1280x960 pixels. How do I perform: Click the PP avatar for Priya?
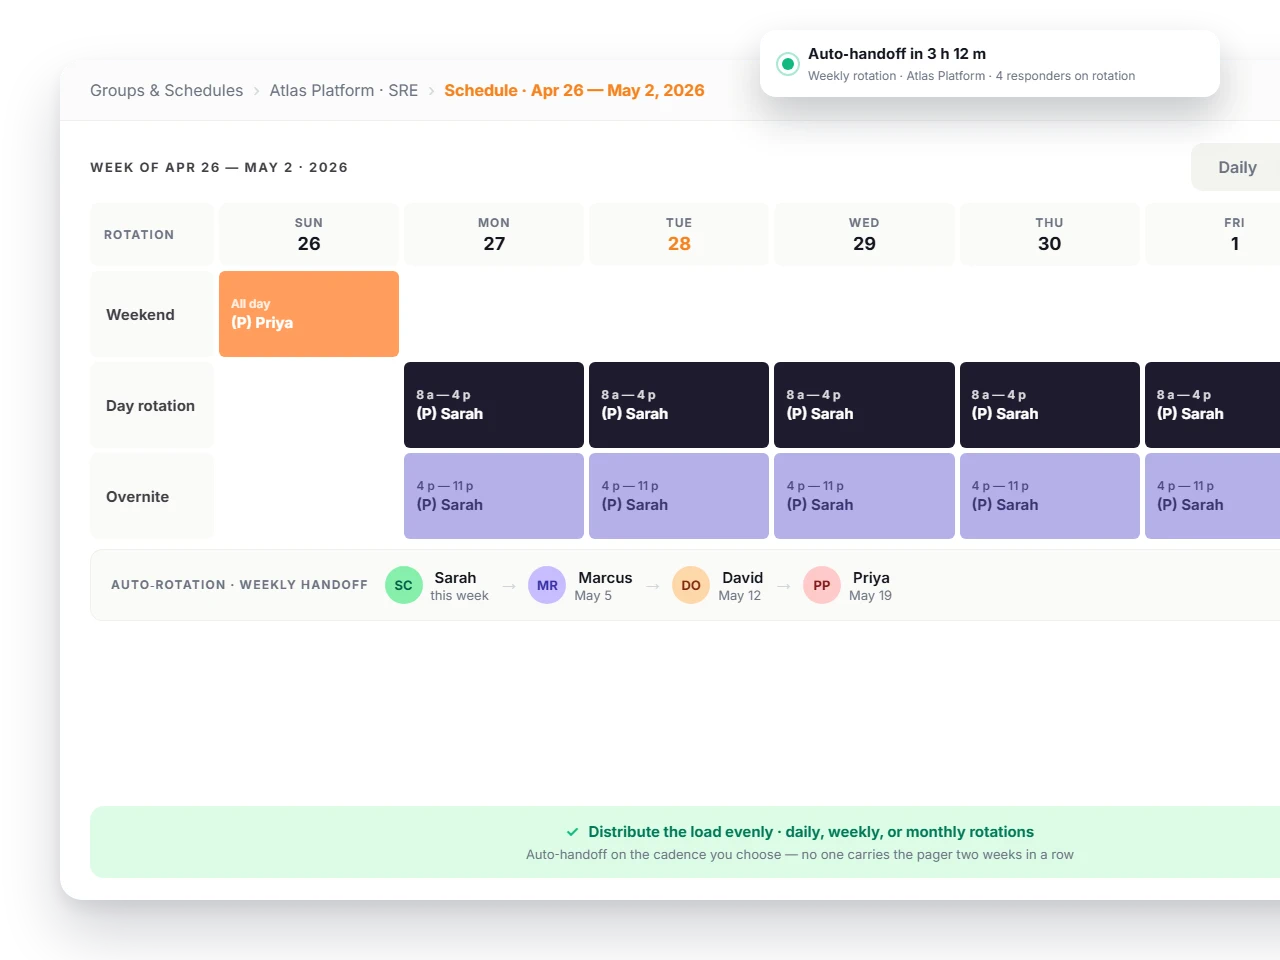pyautogui.click(x=822, y=585)
